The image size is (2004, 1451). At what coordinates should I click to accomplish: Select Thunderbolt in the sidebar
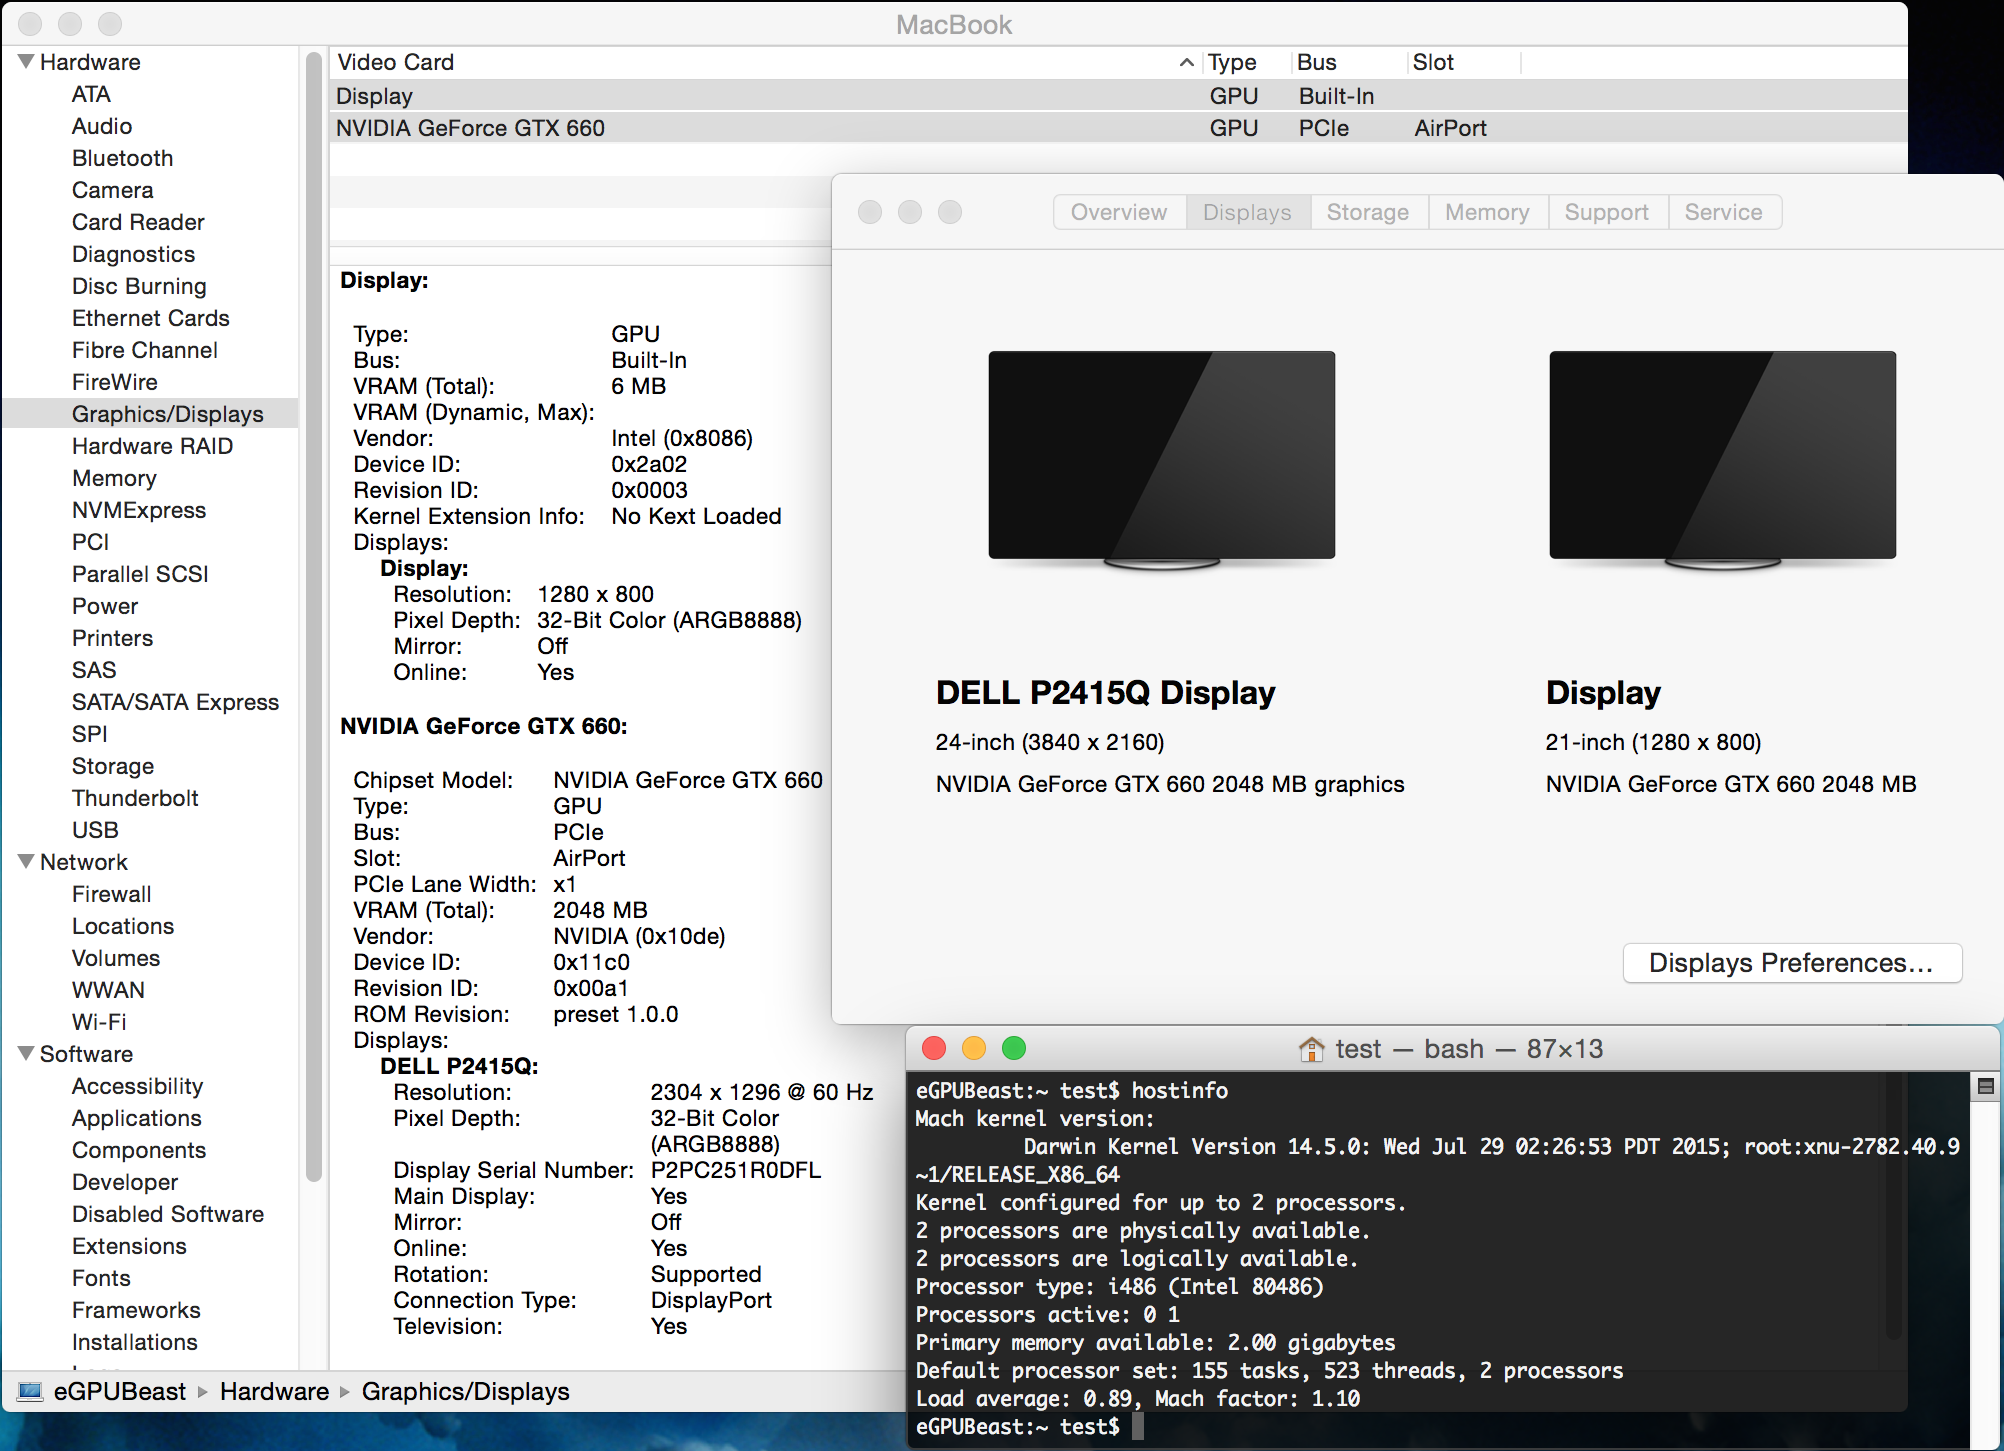point(135,798)
